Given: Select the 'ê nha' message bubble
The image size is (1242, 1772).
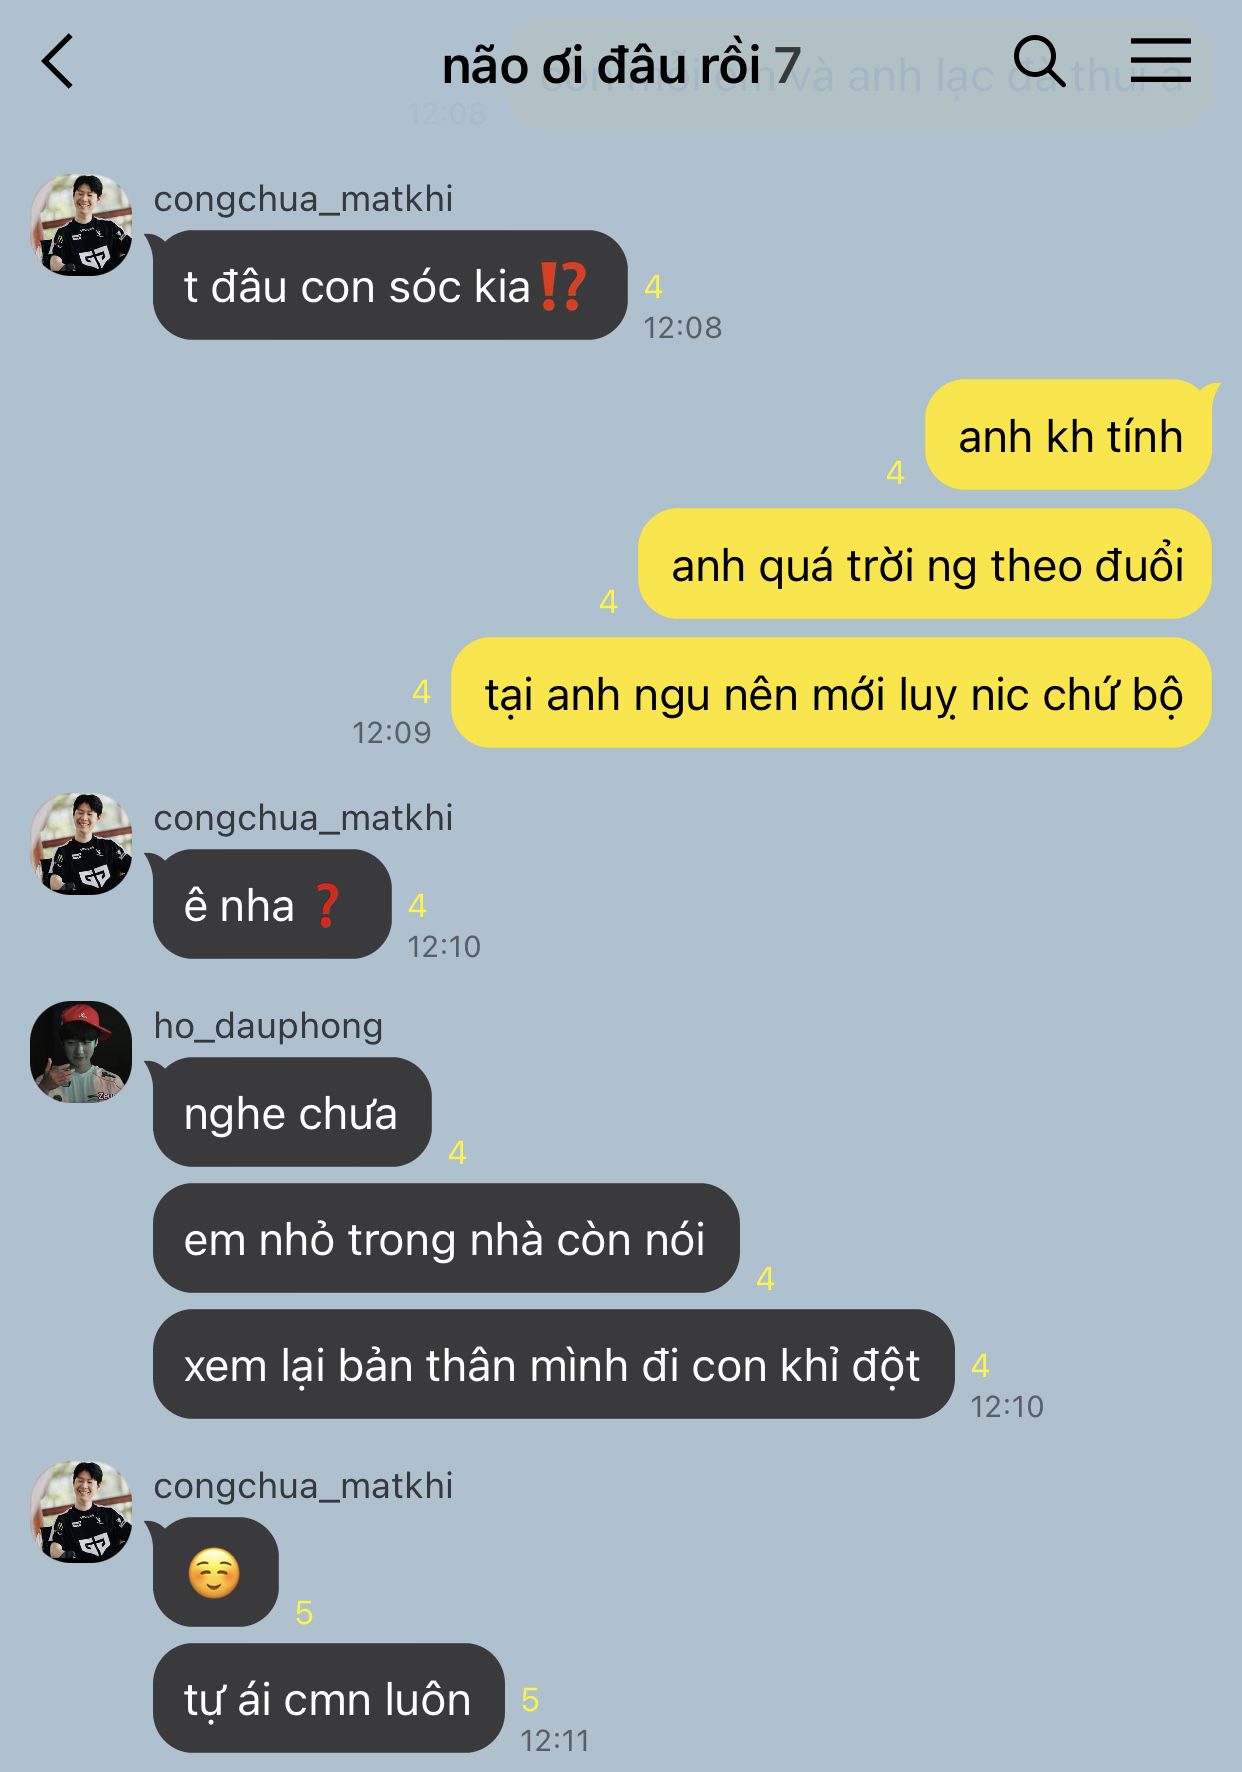Looking at the screenshot, I should click(271, 904).
